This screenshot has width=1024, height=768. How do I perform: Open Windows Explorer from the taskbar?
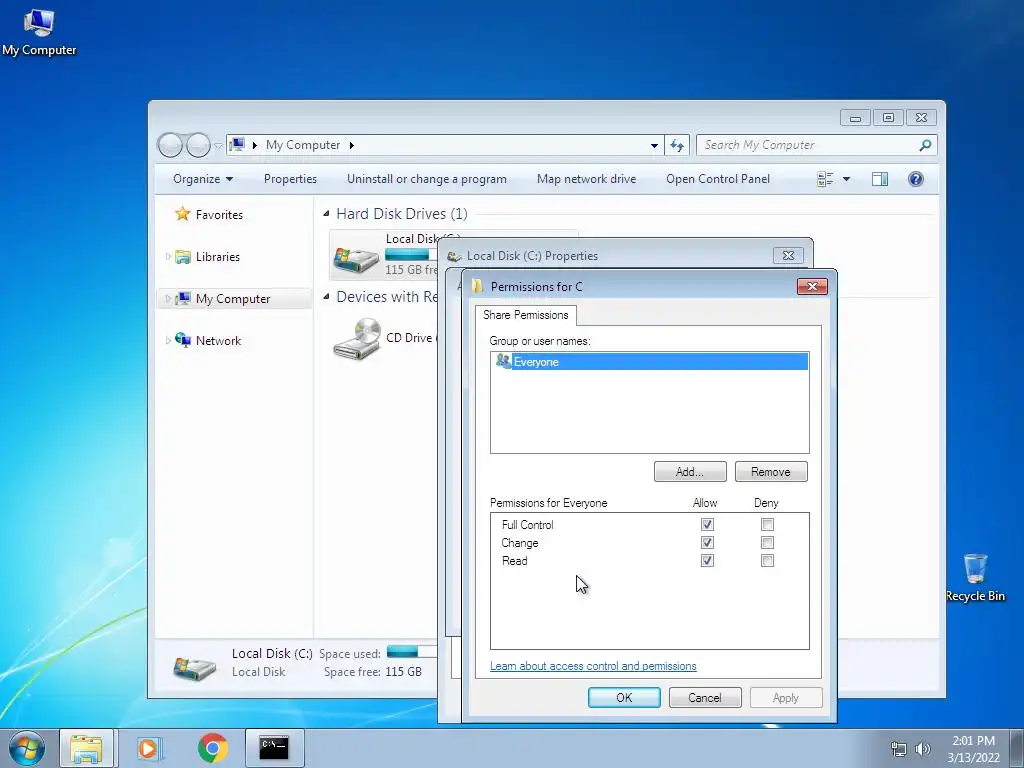[x=86, y=748]
